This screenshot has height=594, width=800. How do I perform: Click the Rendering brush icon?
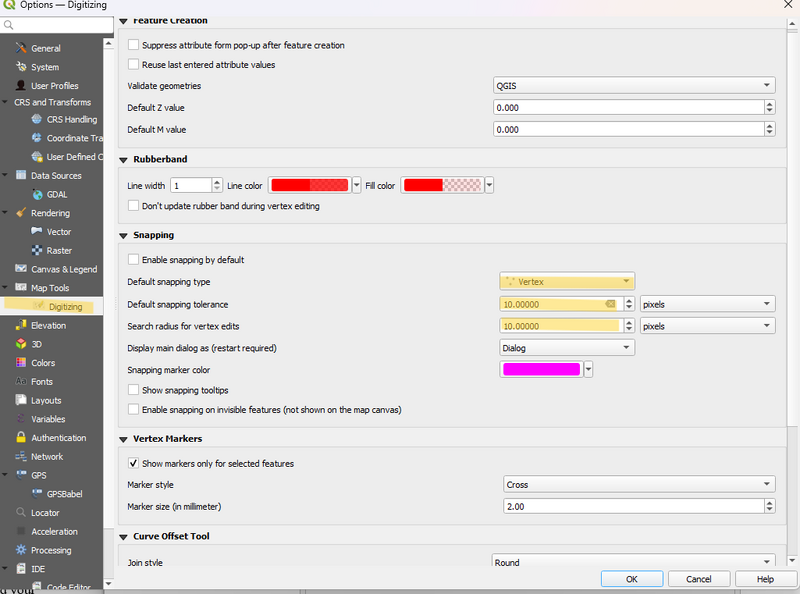point(21,213)
